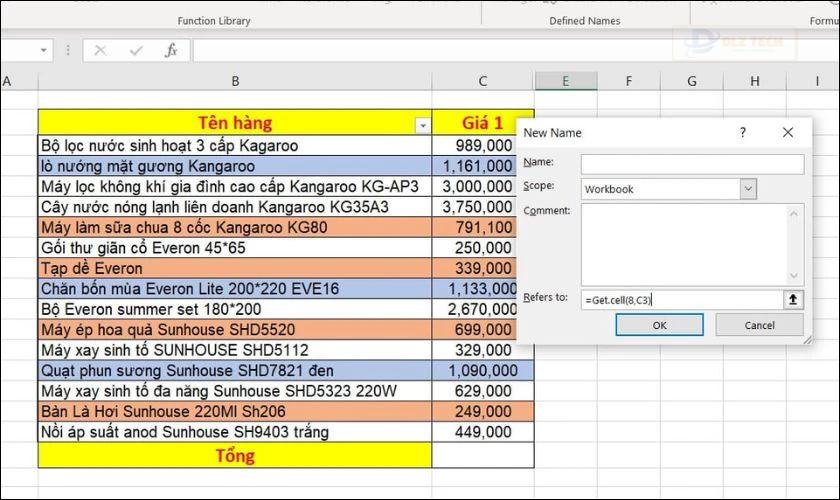Select price cell 629,000
Image resolution: width=840 pixels, height=500 pixels.
click(x=483, y=391)
